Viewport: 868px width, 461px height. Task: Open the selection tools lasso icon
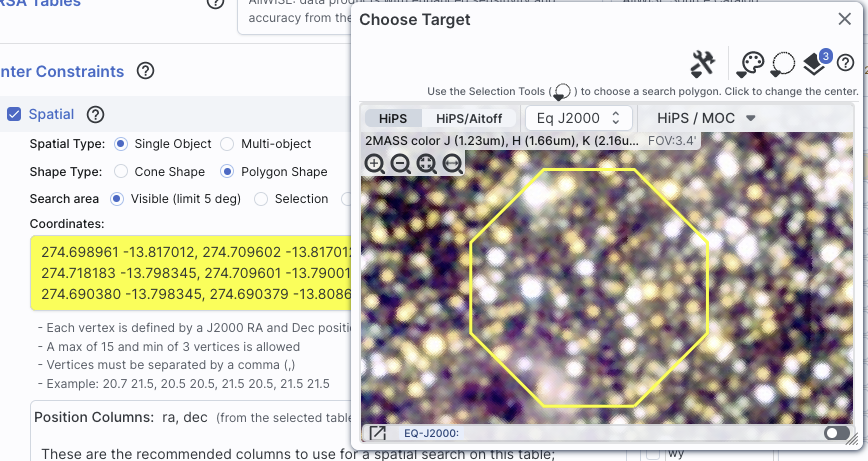pos(782,64)
